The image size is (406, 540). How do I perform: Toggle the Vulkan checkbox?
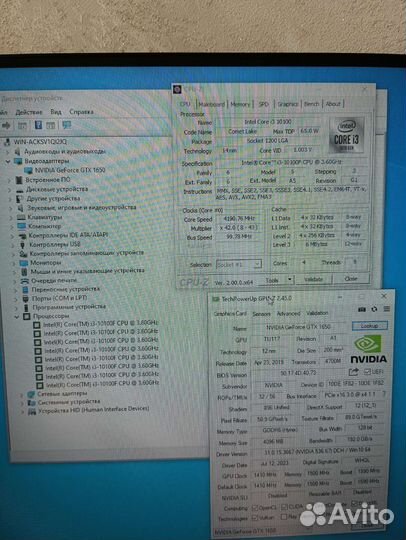click(255, 518)
